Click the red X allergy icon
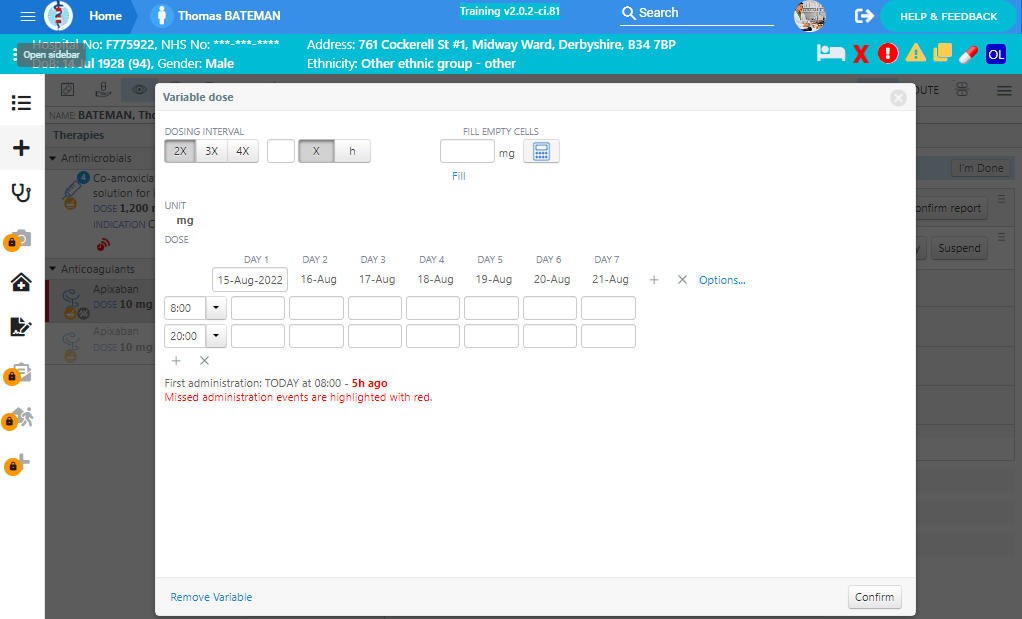The image size is (1022, 619). 861,54
